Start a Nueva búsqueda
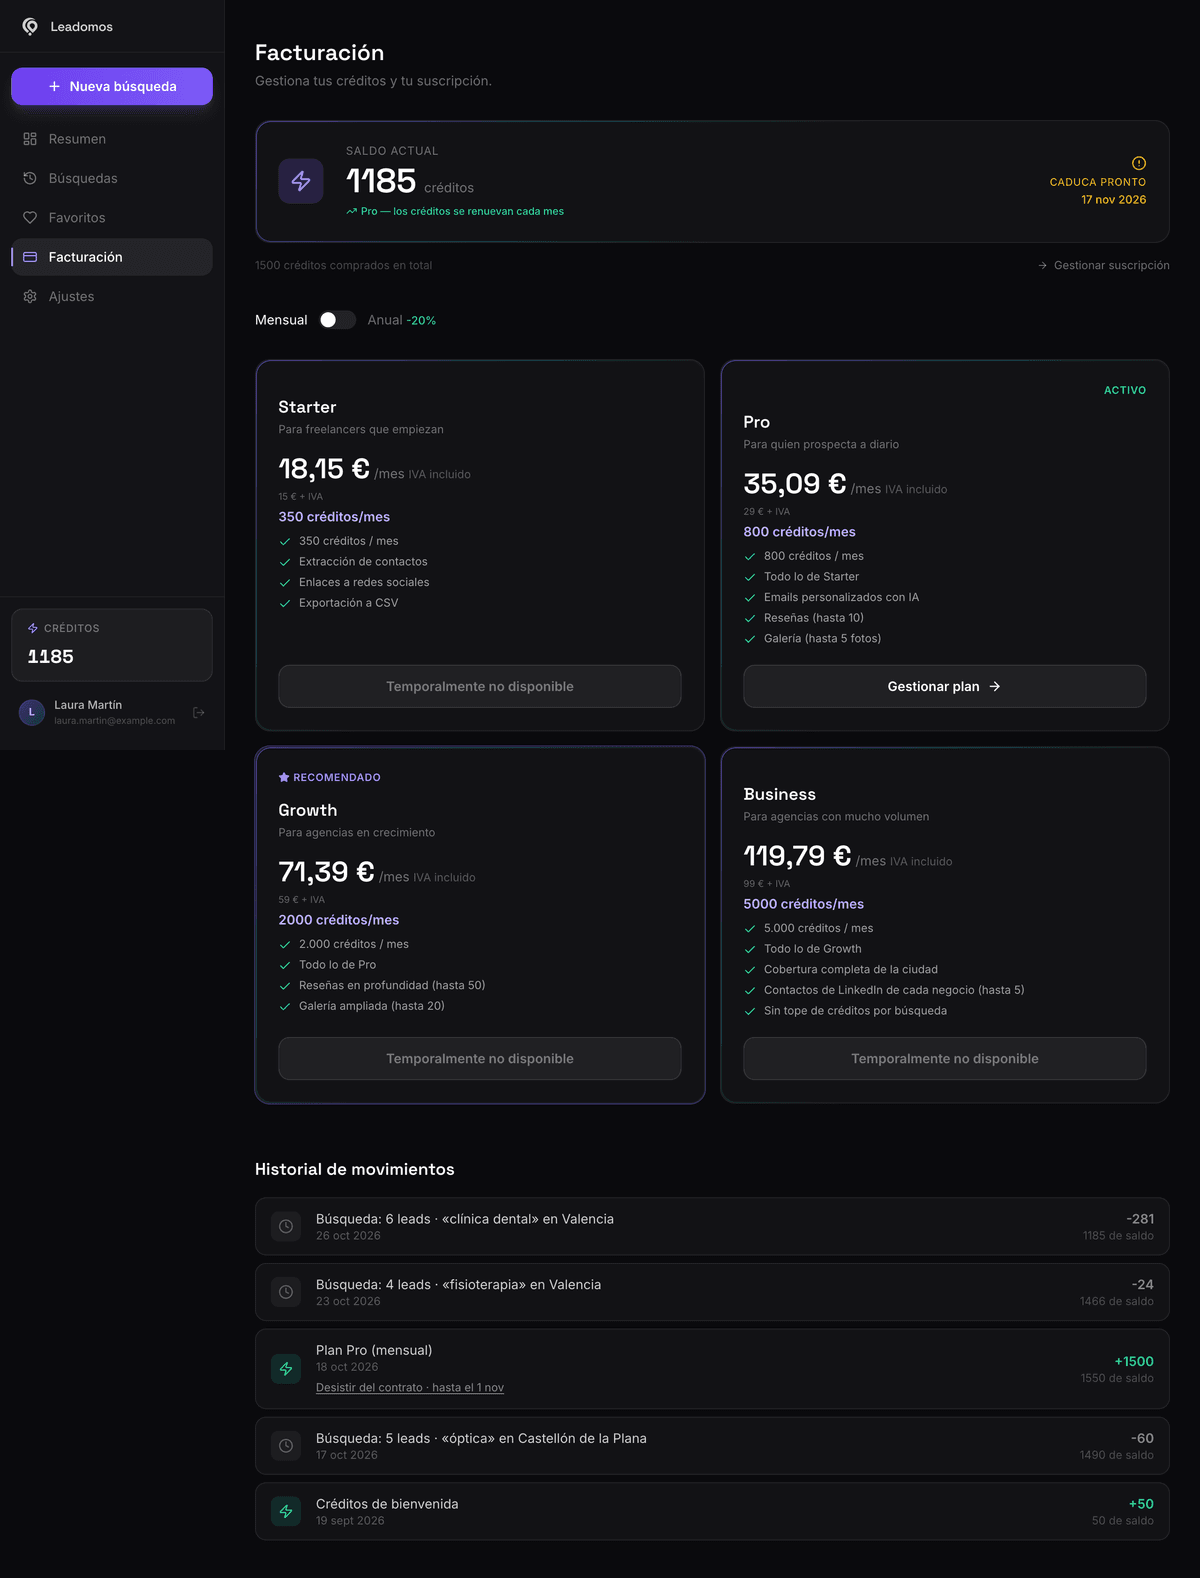 pyautogui.click(x=112, y=86)
